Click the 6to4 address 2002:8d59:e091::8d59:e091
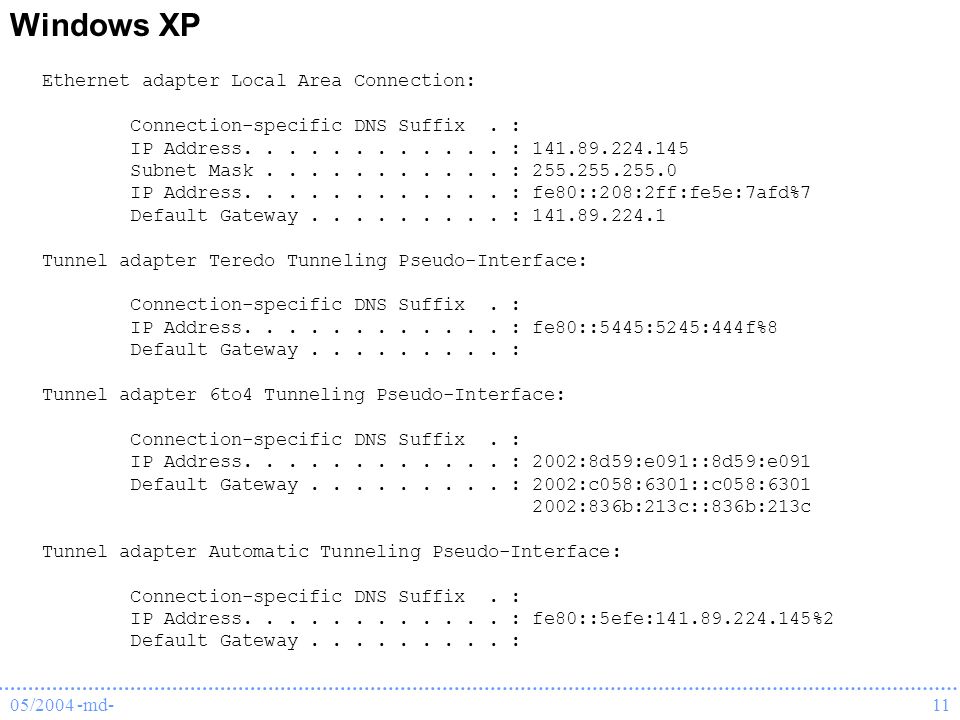Screen dimensions: 960x720 click(671, 462)
